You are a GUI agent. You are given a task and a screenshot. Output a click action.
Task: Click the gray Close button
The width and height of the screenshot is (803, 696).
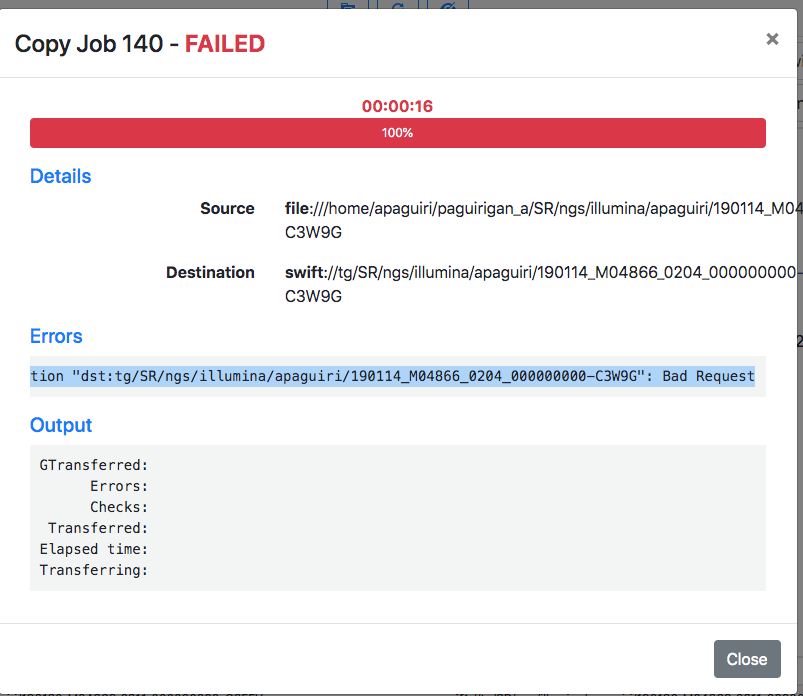coord(747,659)
